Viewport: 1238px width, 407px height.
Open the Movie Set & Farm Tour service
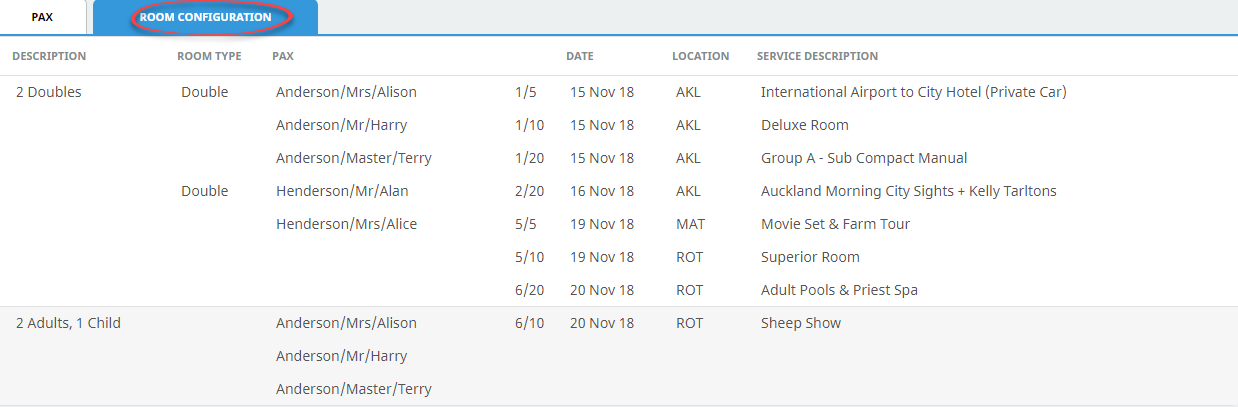click(x=835, y=224)
